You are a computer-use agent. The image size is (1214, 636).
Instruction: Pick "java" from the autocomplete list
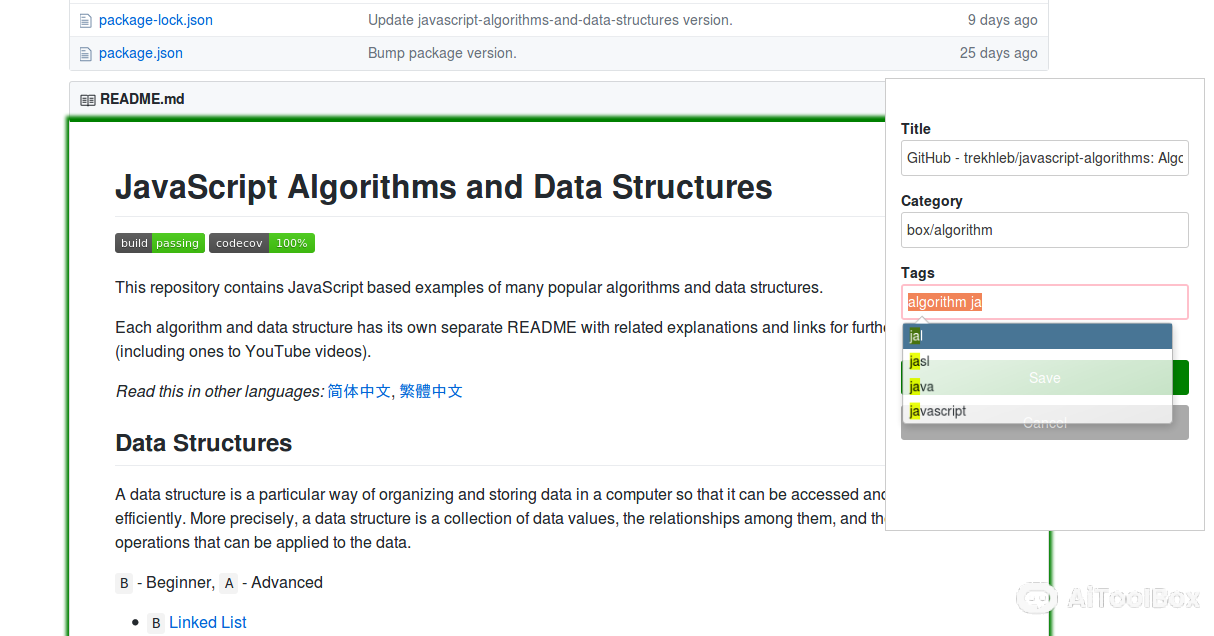pyautogui.click(x=1036, y=386)
